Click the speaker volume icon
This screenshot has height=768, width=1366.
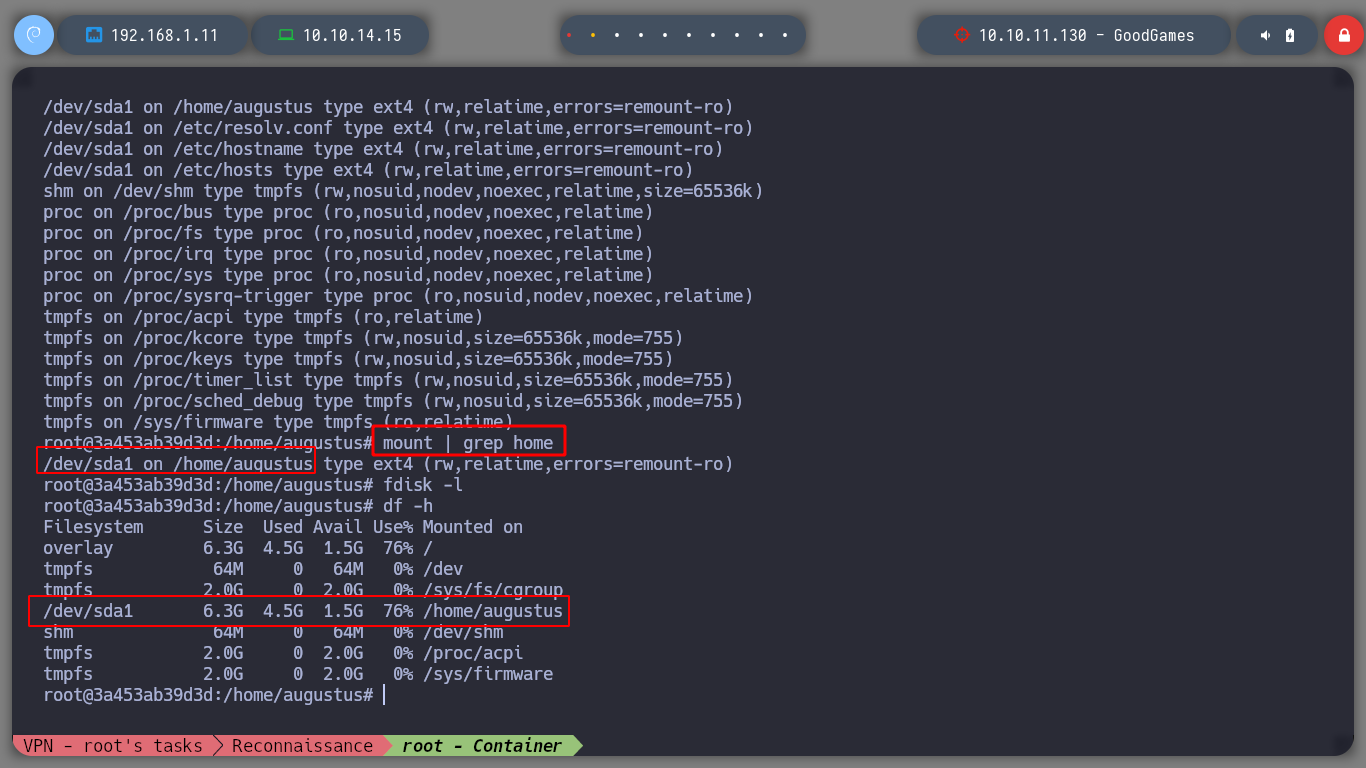click(1266, 35)
